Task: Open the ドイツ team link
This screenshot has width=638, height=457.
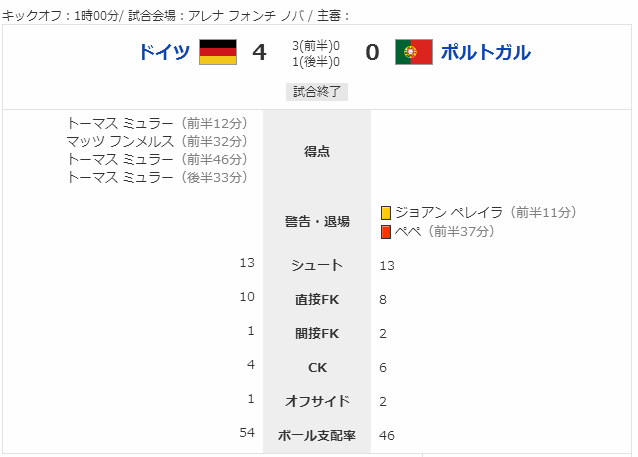Action: coord(164,52)
